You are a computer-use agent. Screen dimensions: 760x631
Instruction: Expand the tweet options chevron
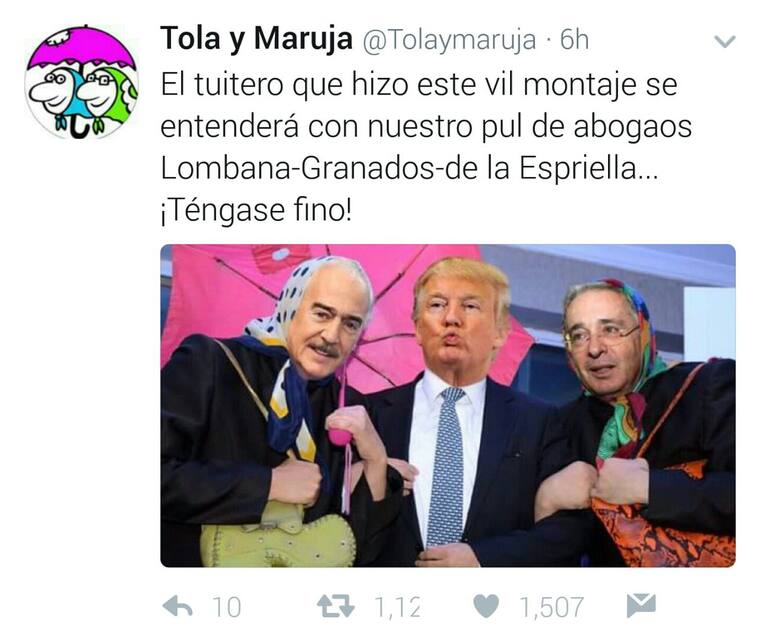725,41
